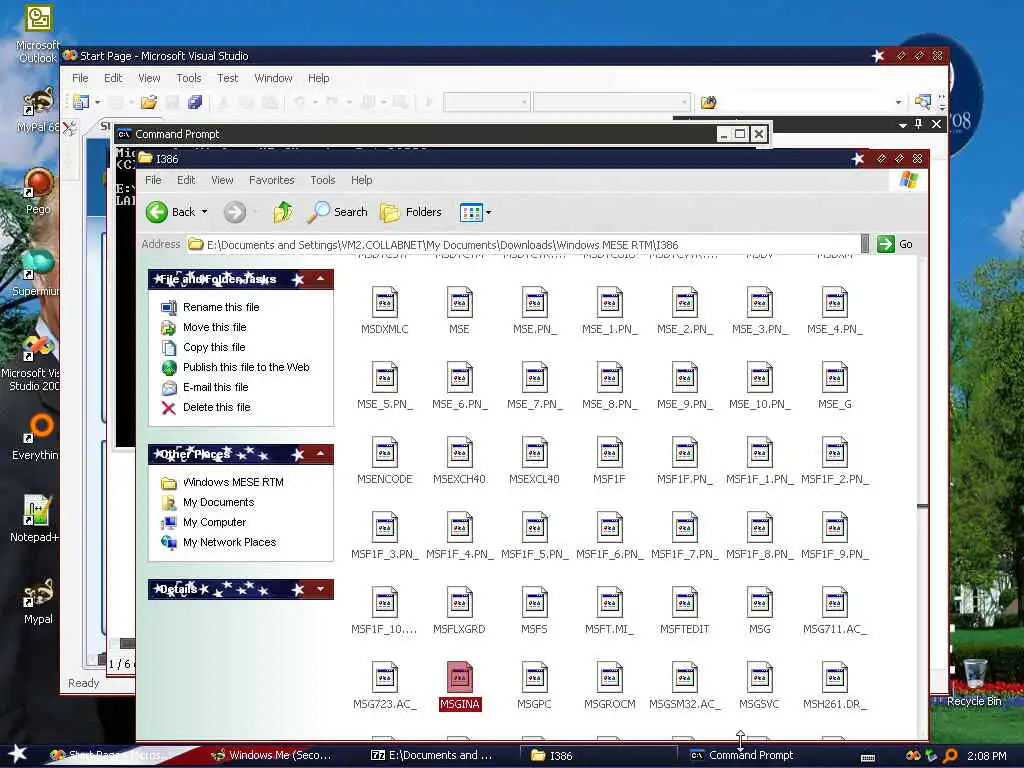This screenshot has width=1024, height=768.
Task: Open Search in I386 window
Action: 338,212
